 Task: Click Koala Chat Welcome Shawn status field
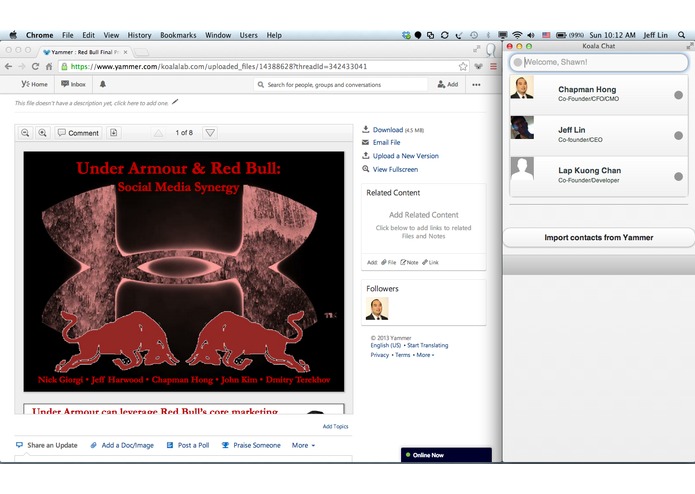click(599, 62)
